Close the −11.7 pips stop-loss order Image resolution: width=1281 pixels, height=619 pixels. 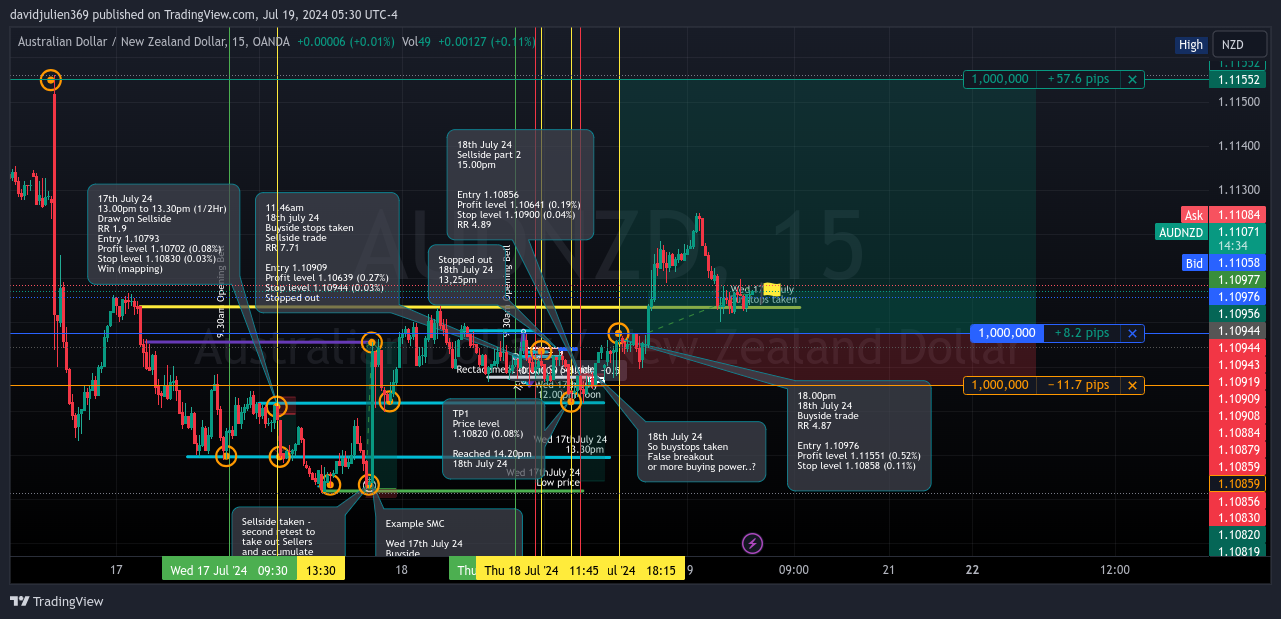point(1132,385)
